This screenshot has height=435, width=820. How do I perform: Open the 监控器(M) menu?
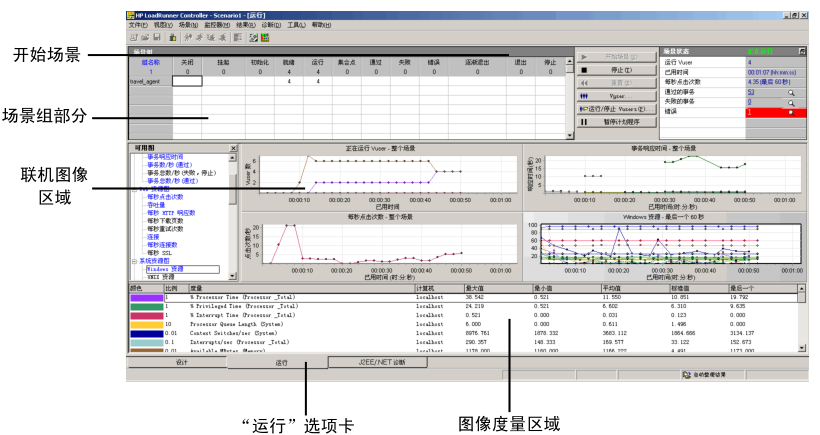(217, 25)
